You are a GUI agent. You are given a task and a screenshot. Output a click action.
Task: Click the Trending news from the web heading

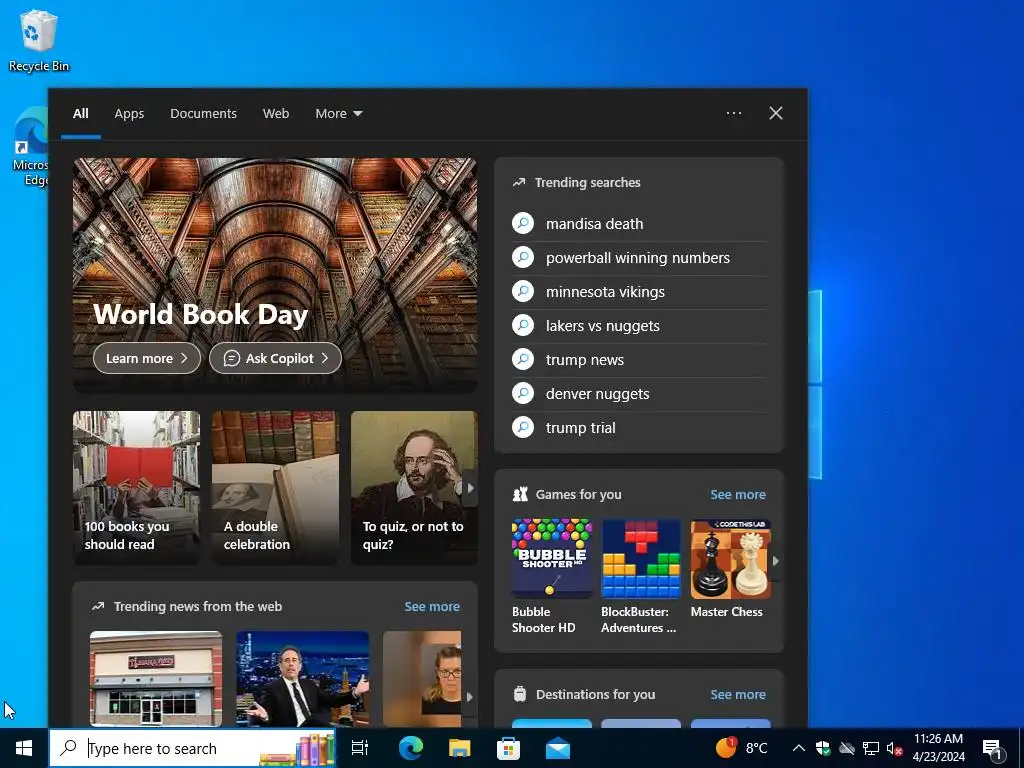tap(198, 606)
